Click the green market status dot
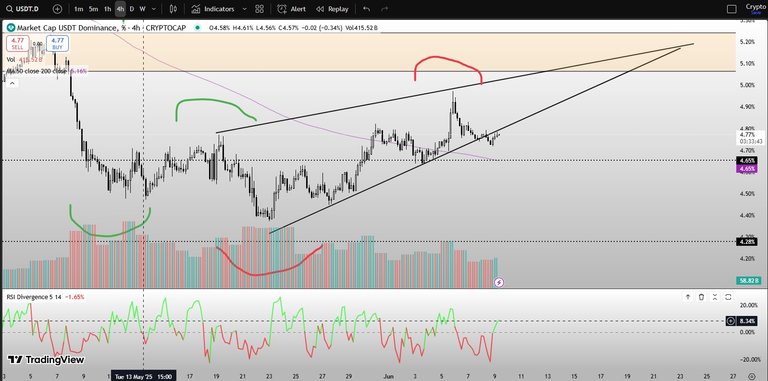The height and width of the screenshot is (381, 768). pos(197,28)
